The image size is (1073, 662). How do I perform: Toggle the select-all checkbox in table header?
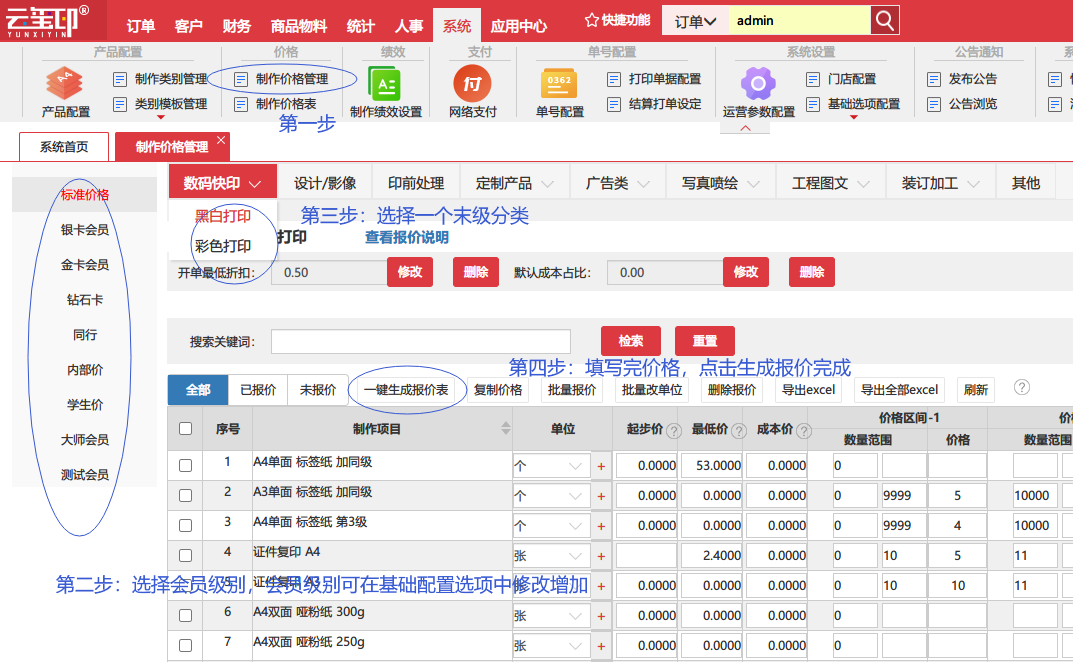tap(185, 429)
